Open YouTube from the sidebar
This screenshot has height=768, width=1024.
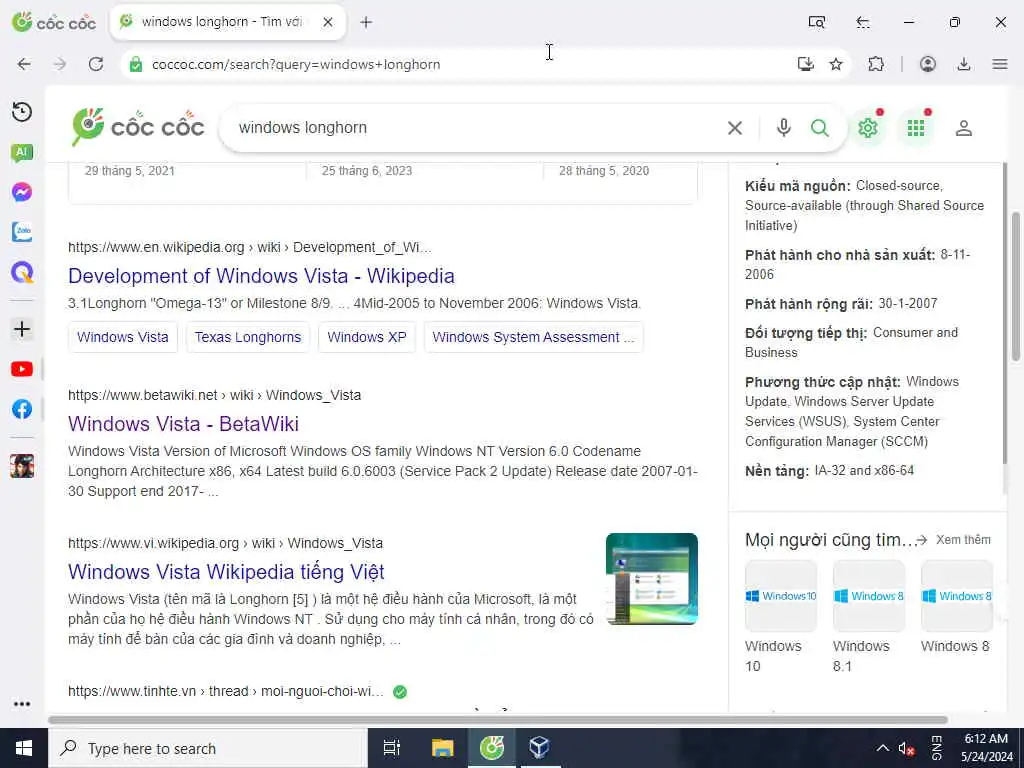[22, 369]
